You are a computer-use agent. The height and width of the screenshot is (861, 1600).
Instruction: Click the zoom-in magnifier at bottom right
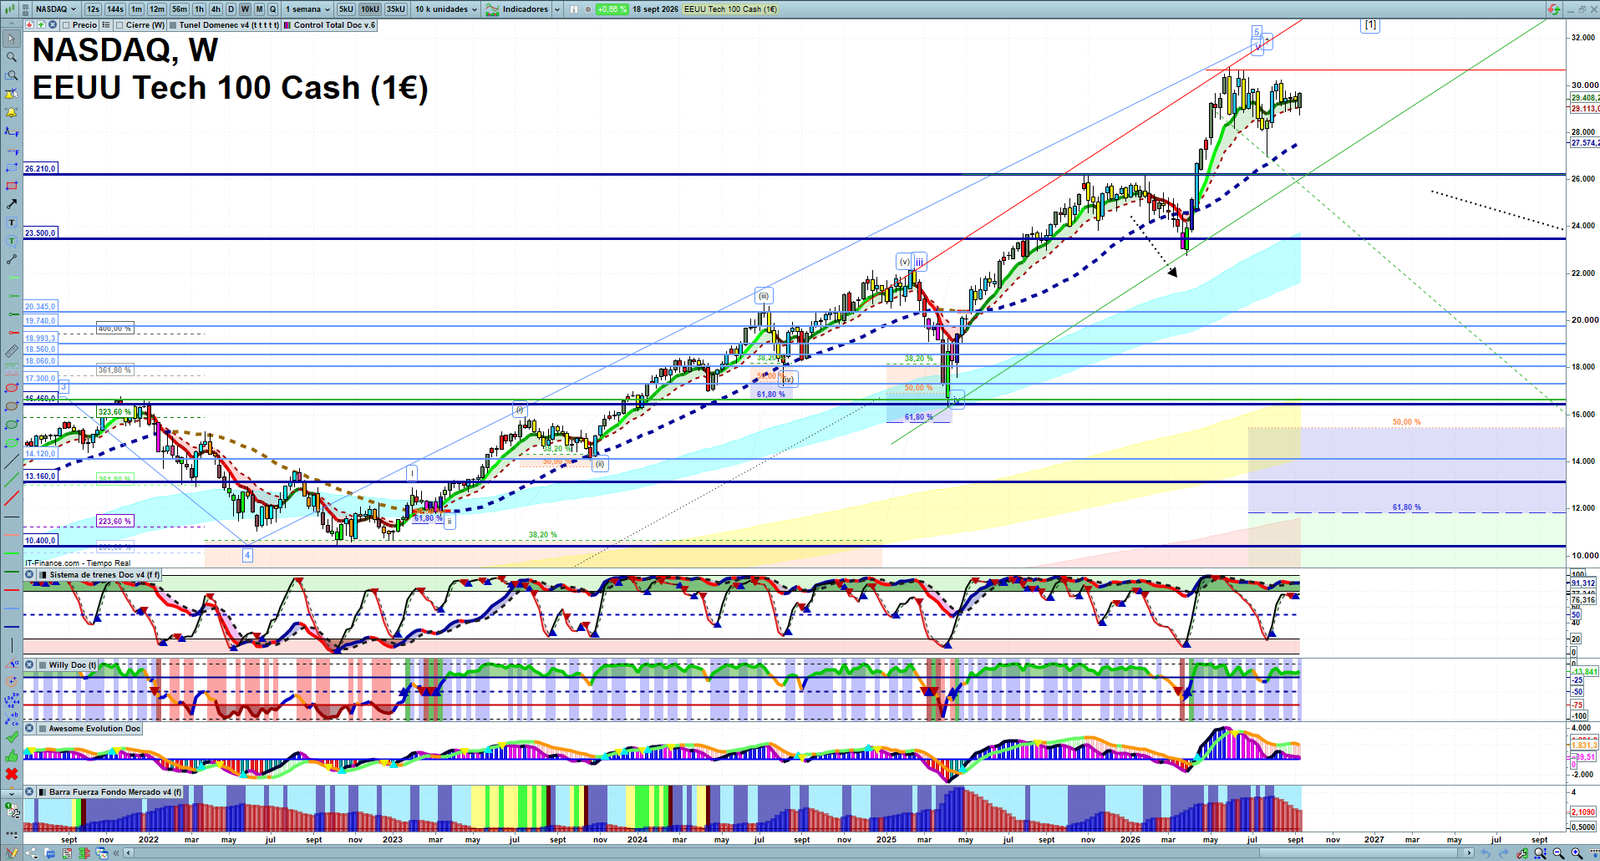click(x=1577, y=853)
